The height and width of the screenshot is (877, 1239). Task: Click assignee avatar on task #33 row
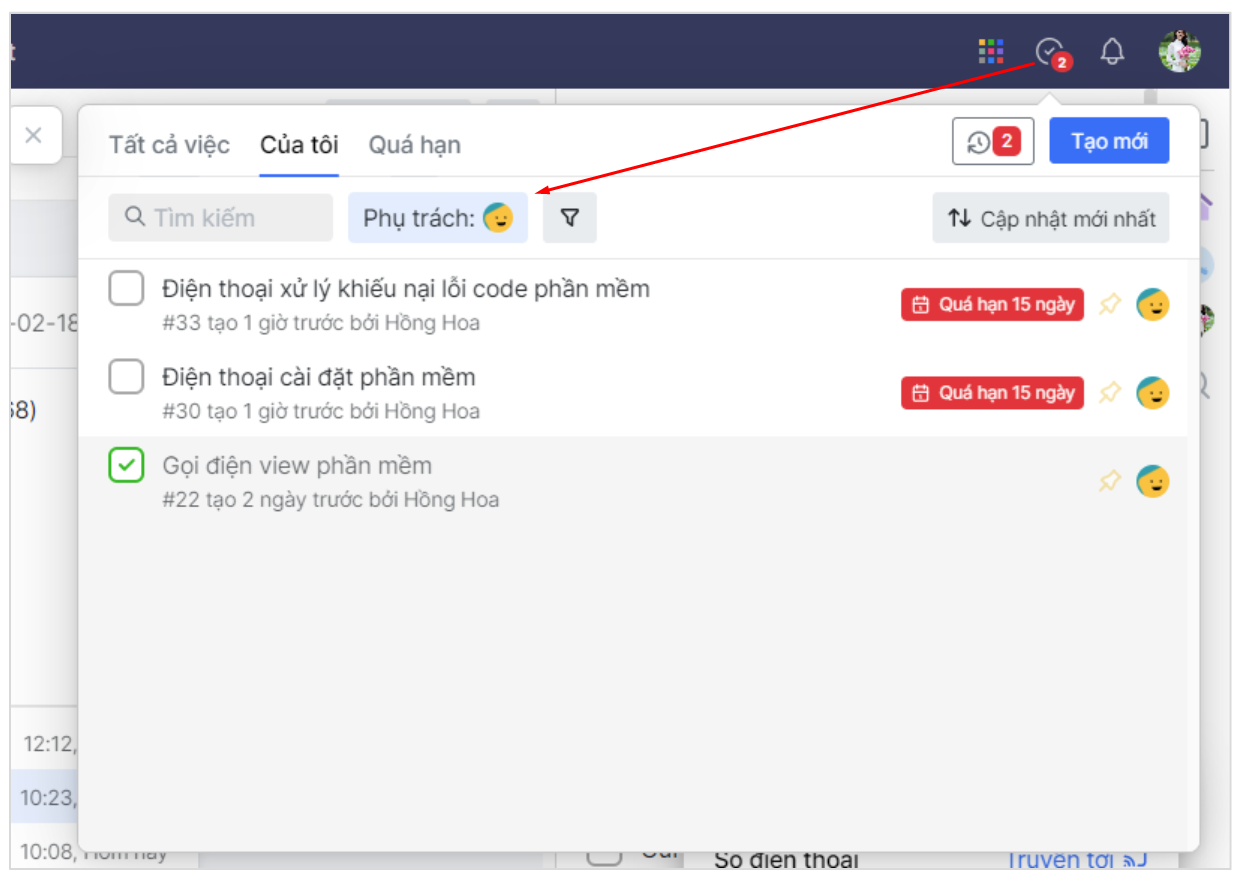pos(1152,305)
